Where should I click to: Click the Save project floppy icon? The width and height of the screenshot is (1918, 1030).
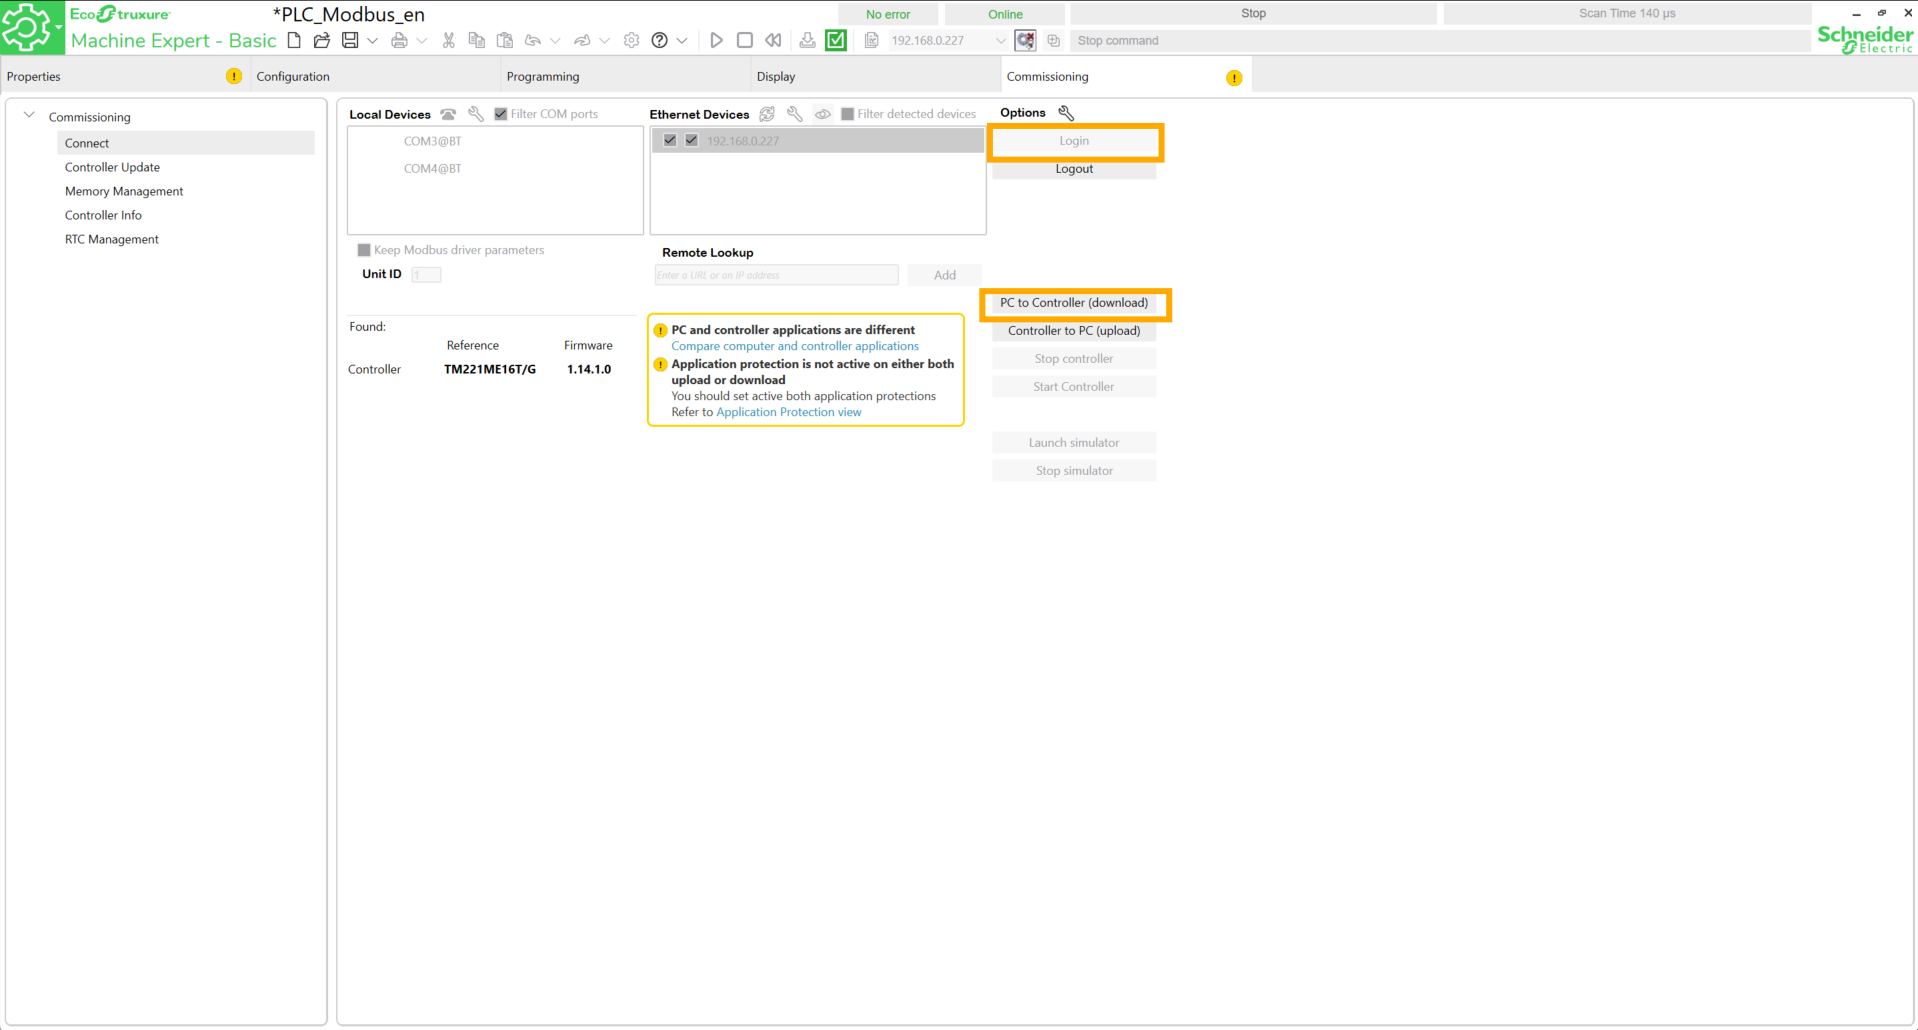(x=350, y=41)
